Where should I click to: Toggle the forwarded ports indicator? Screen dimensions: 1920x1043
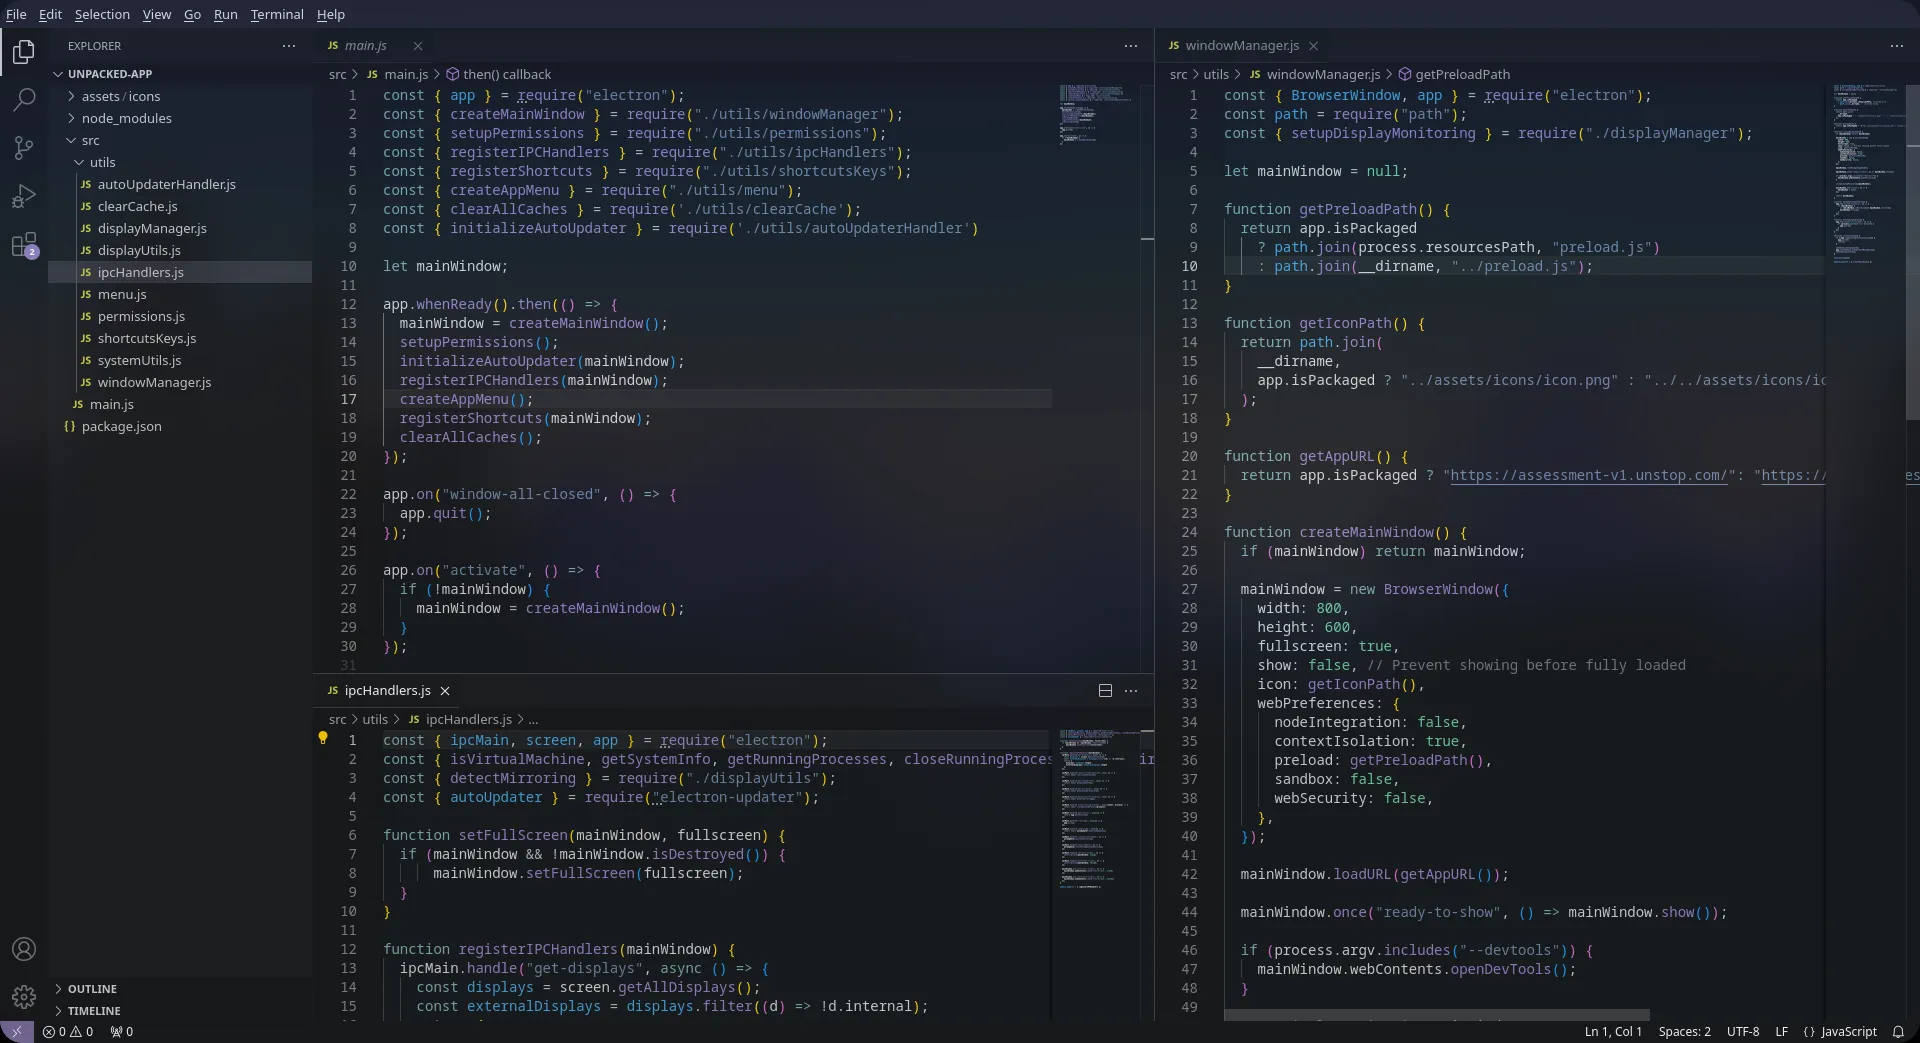tap(120, 1032)
